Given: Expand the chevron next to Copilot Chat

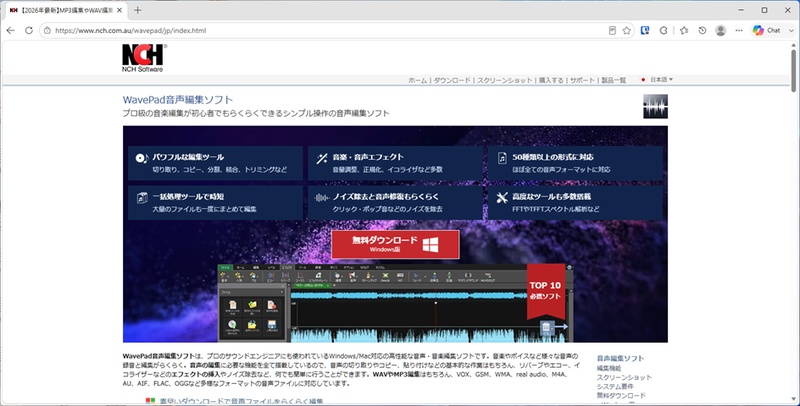Looking at the screenshot, I should (791, 31).
